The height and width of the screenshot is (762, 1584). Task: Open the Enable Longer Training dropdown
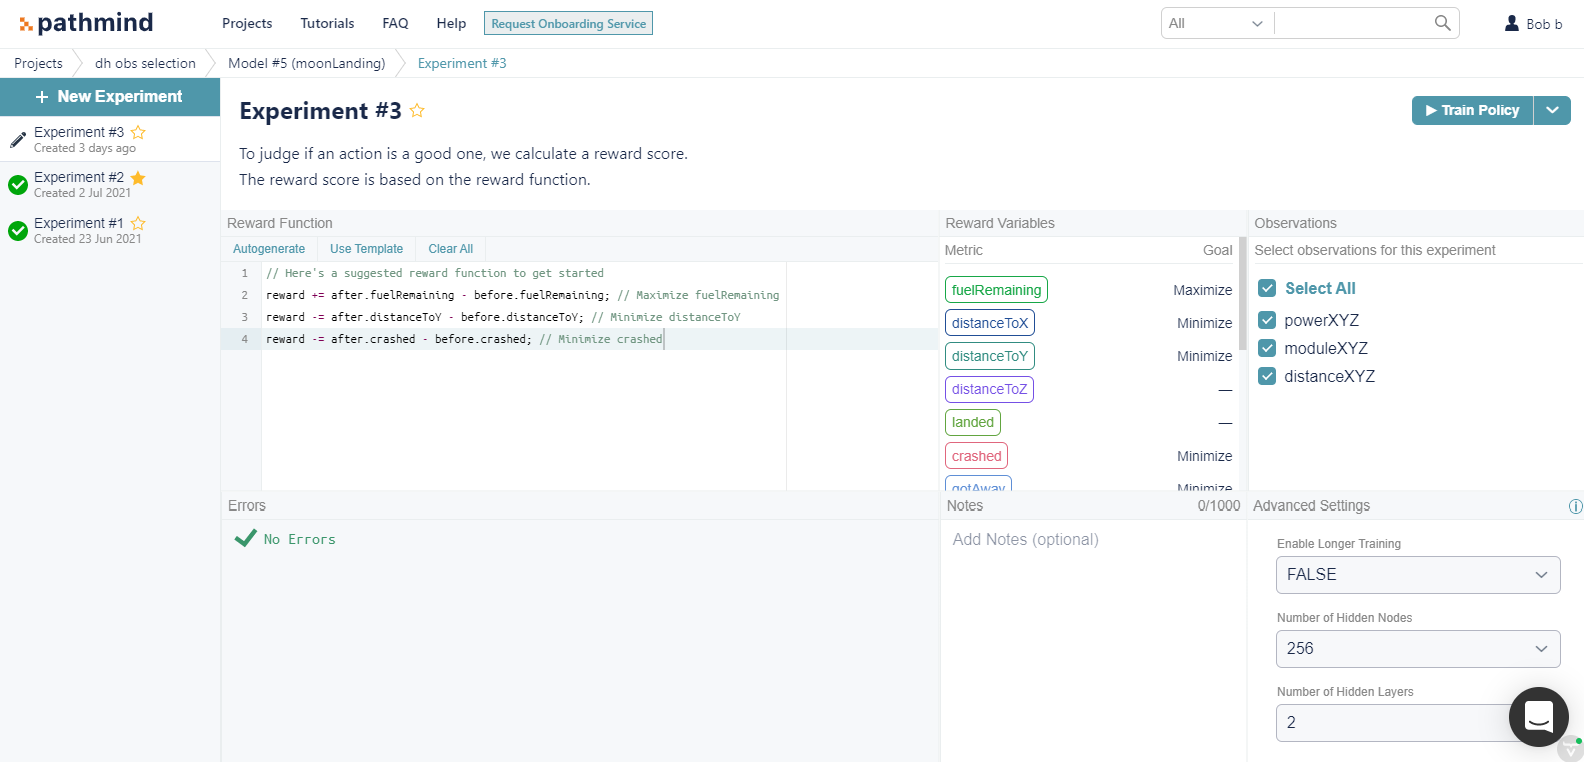[1418, 575]
